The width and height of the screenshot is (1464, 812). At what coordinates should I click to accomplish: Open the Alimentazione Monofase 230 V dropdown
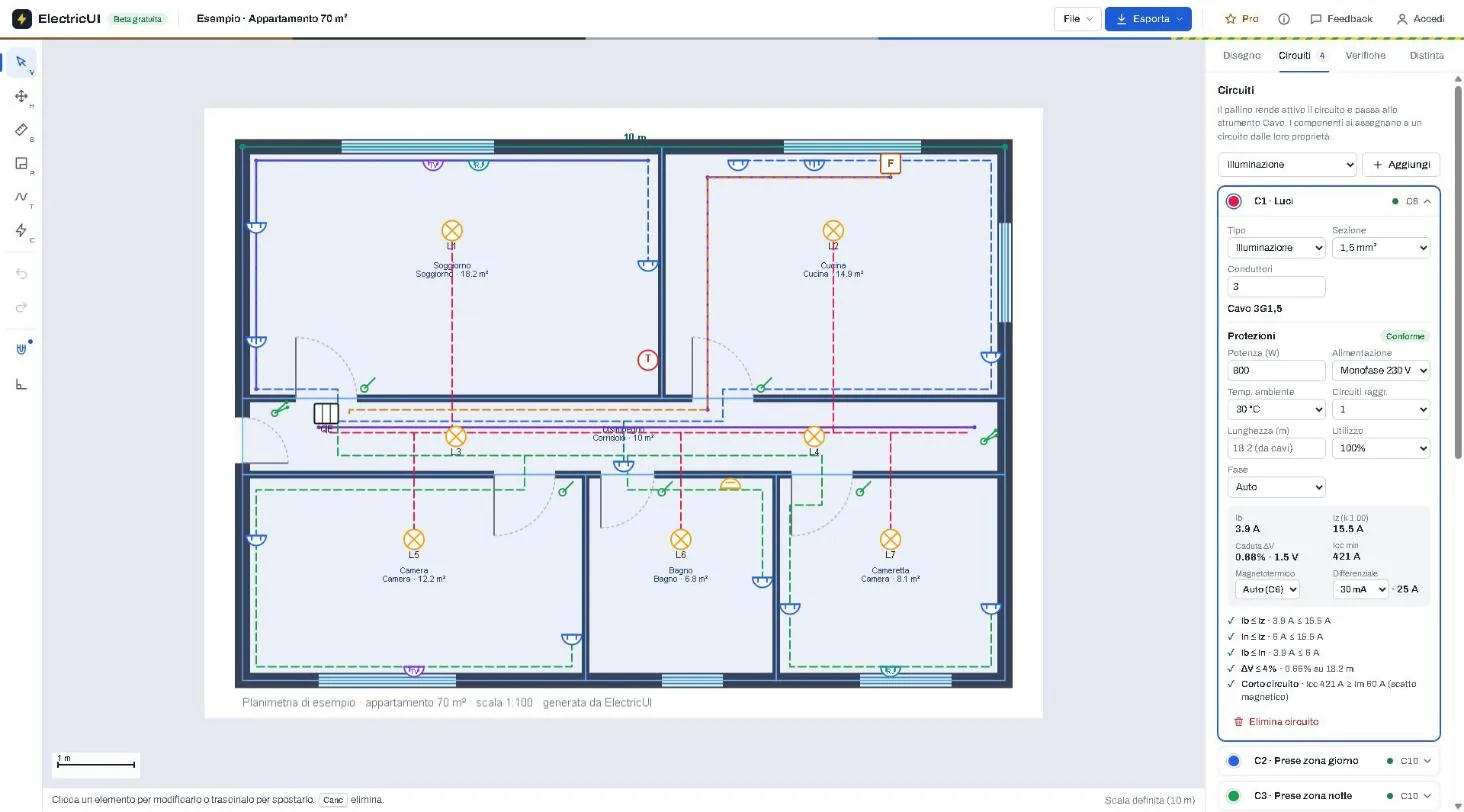click(1381, 370)
